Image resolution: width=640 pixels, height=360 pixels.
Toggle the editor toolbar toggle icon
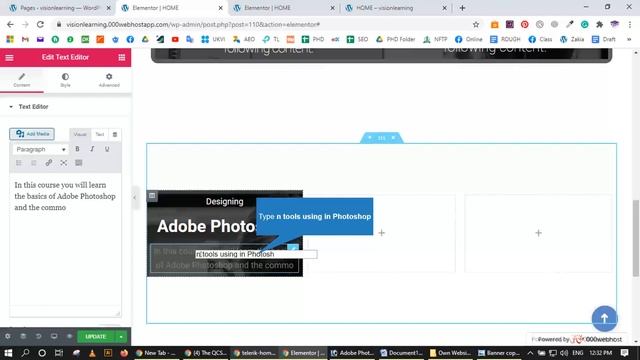79,163
